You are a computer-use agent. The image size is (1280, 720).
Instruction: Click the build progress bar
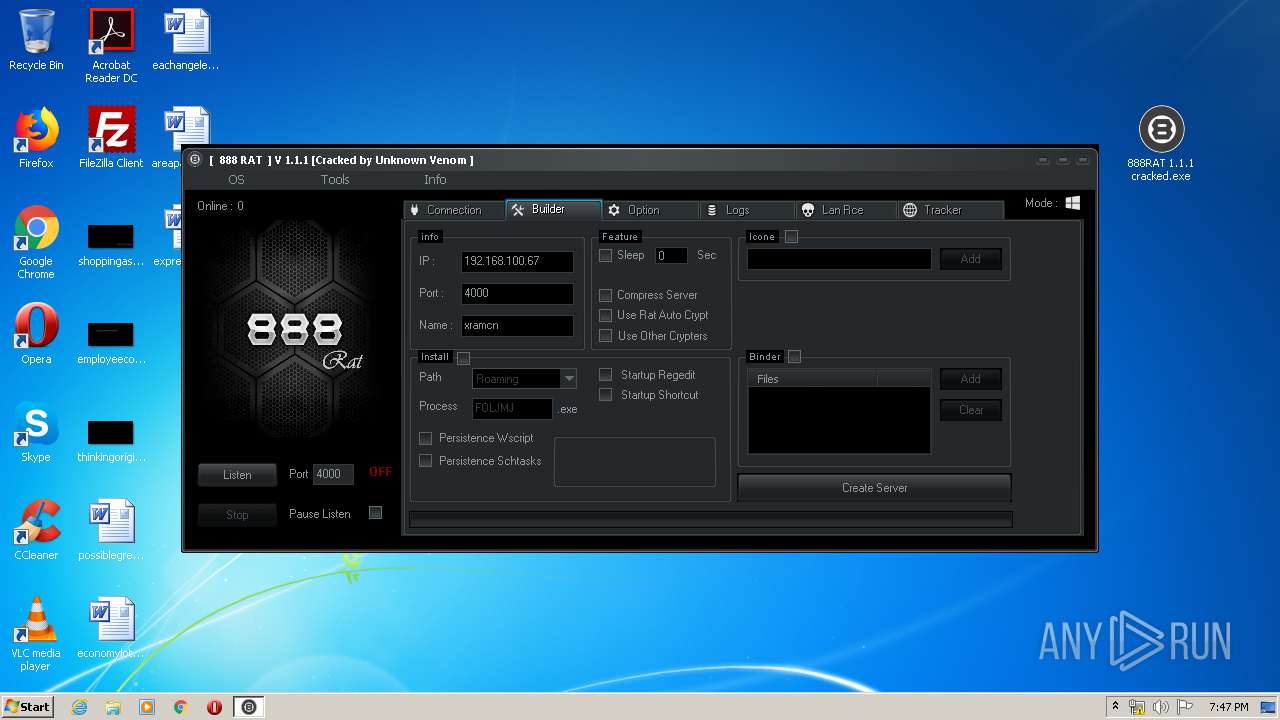click(711, 519)
